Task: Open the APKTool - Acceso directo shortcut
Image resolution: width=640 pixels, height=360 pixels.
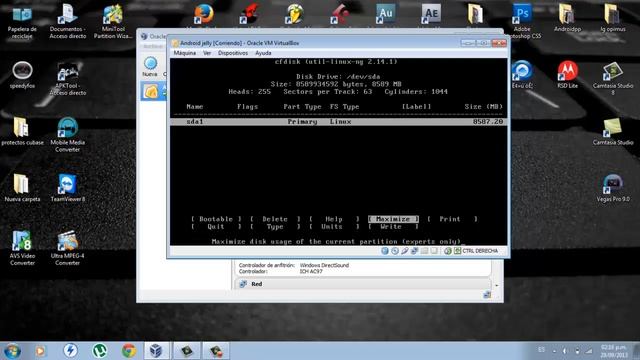Action: [x=68, y=78]
